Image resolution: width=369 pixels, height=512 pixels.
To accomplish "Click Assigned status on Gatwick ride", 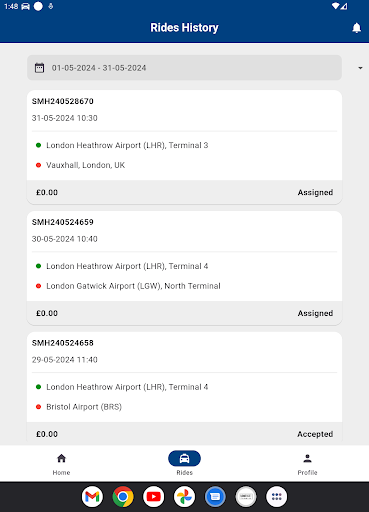I will [x=315, y=313].
